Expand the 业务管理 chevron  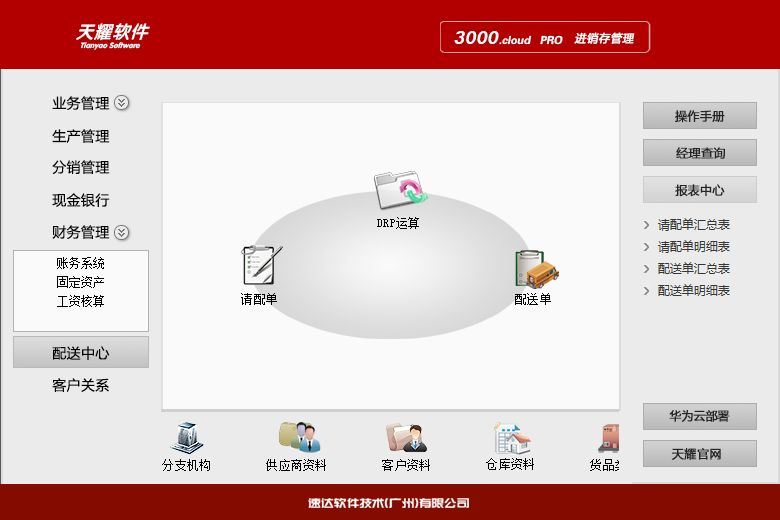coord(121,103)
